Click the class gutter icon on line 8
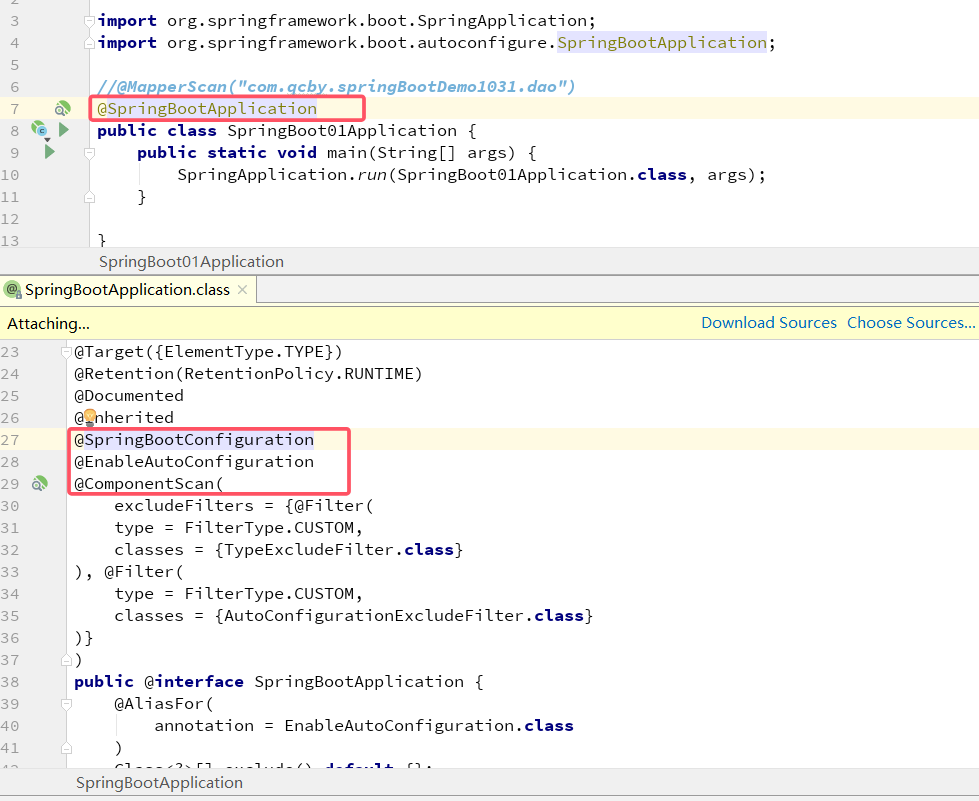Viewport: 979px width, 801px height. [x=39, y=130]
